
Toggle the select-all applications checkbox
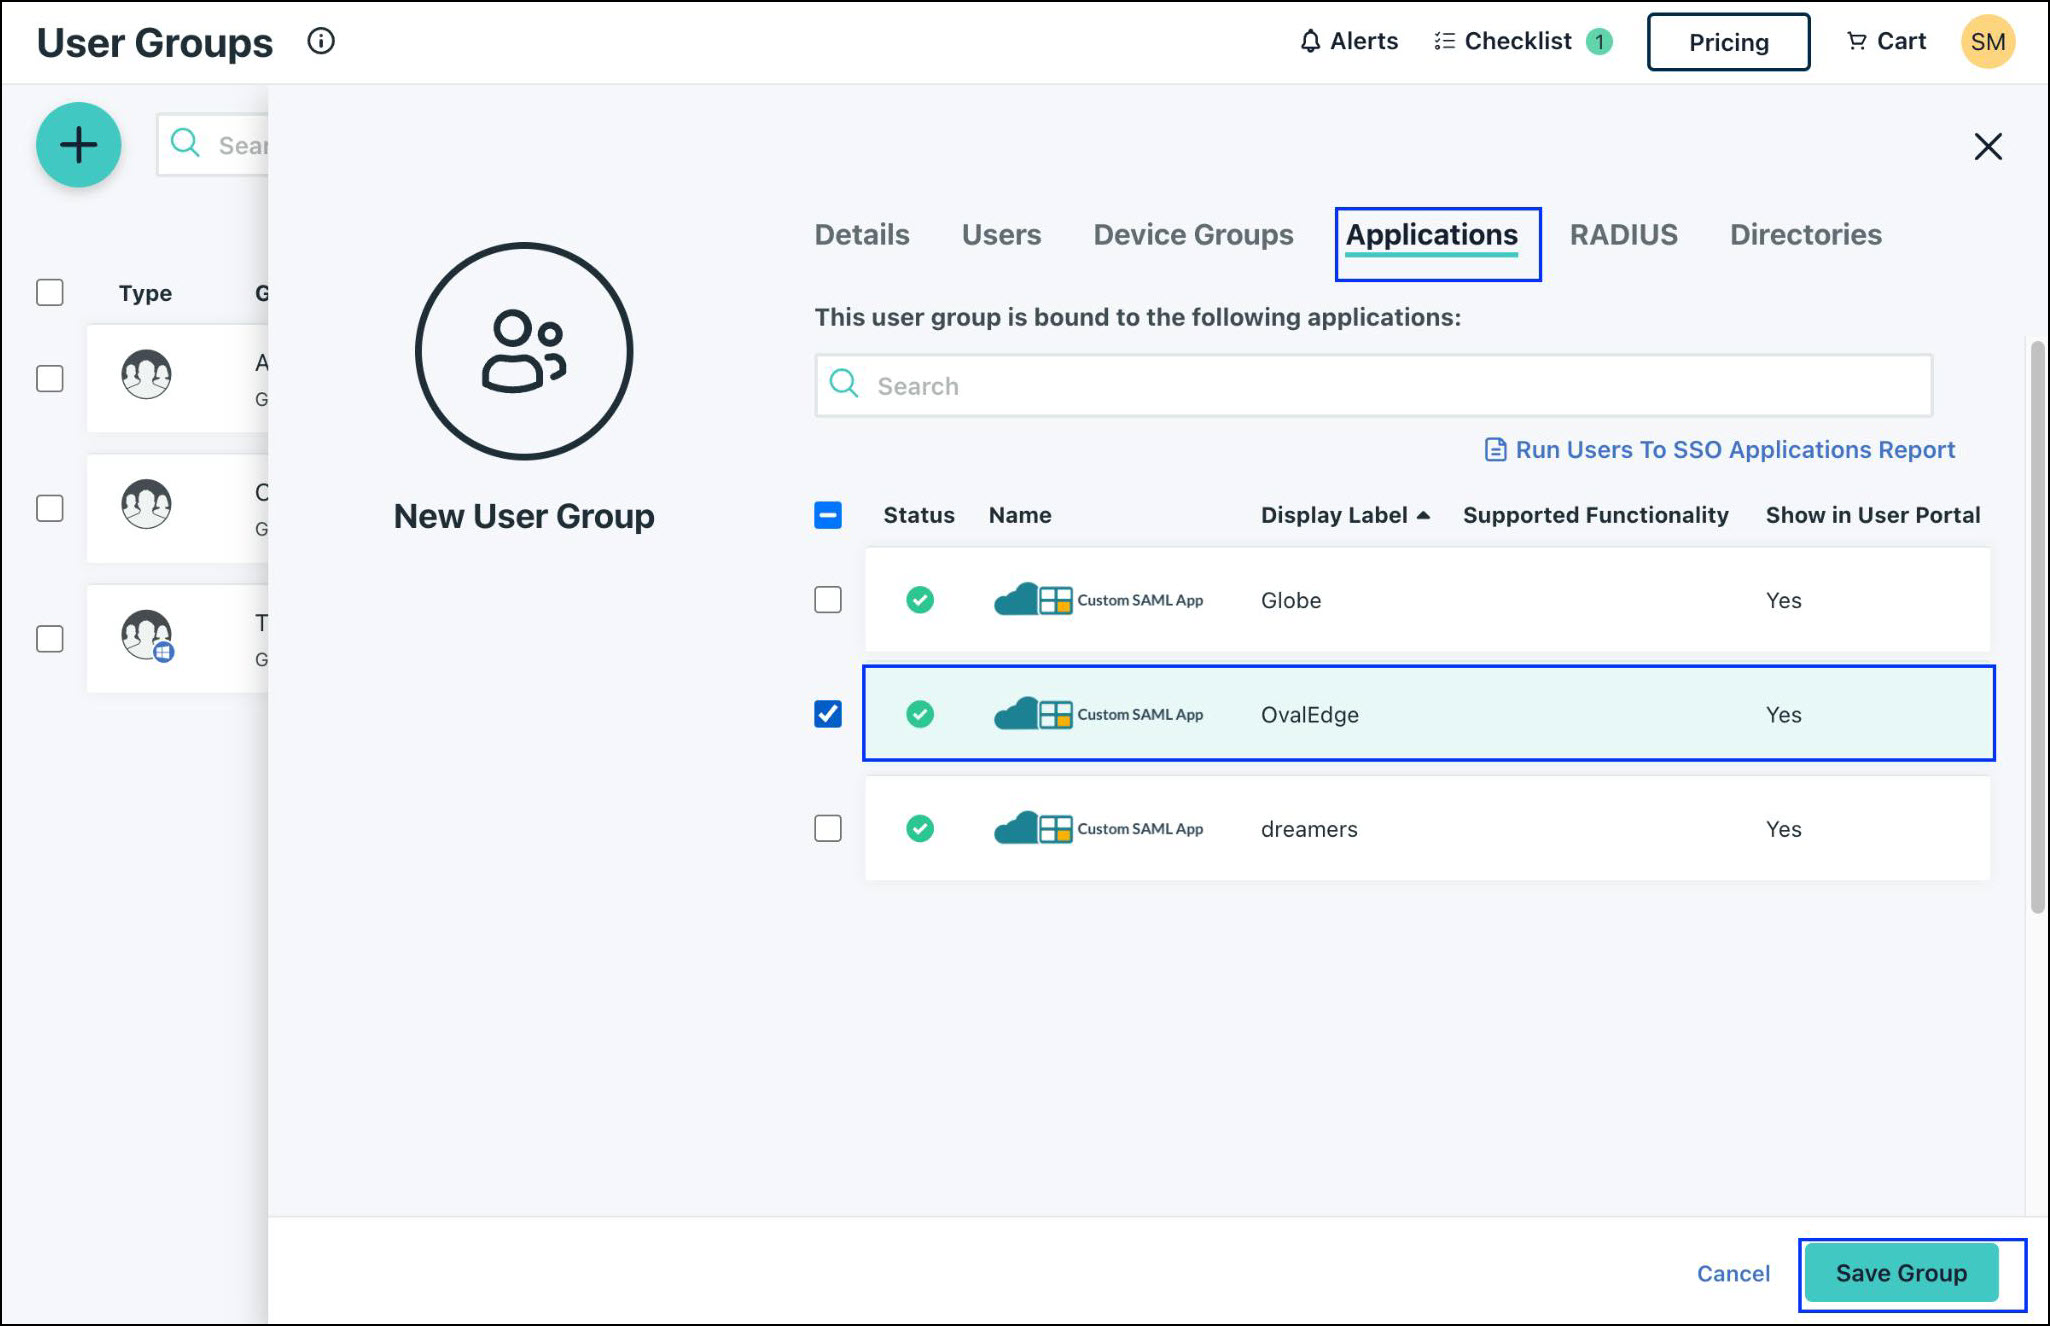[x=828, y=515]
